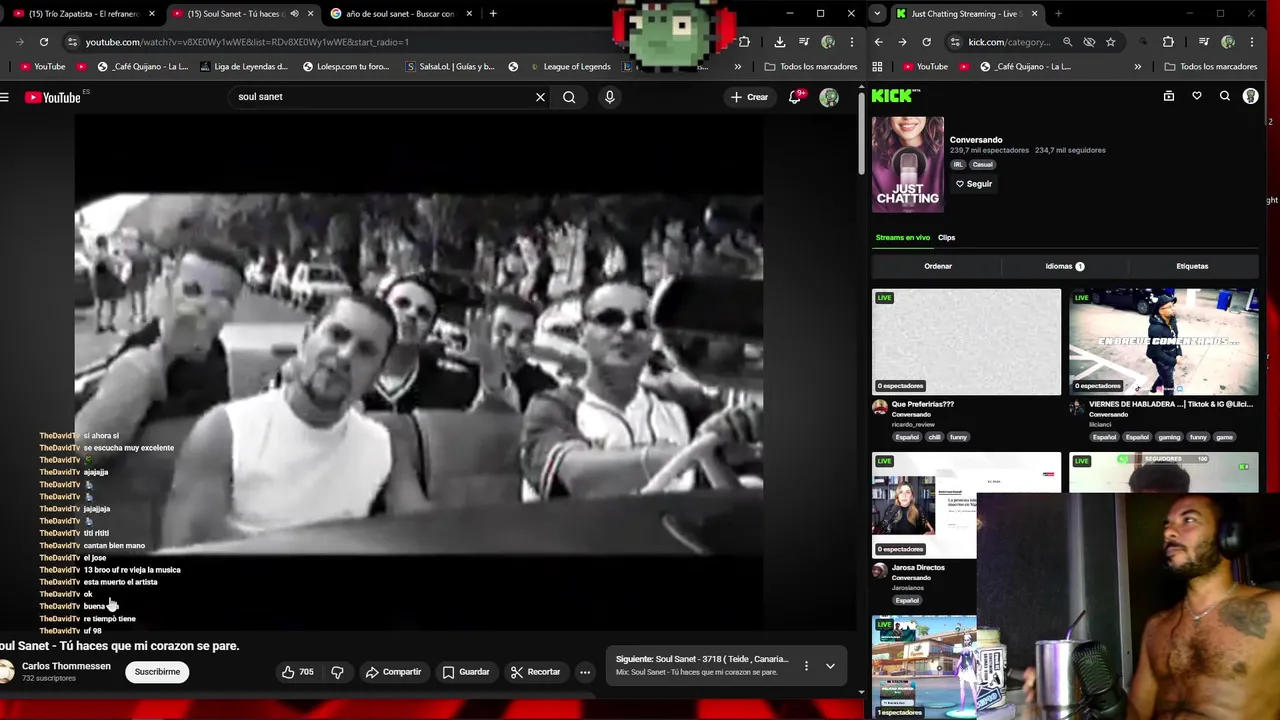The width and height of the screenshot is (1280, 720).
Task: Open site info icon in YouTube address bar
Action: point(71,42)
